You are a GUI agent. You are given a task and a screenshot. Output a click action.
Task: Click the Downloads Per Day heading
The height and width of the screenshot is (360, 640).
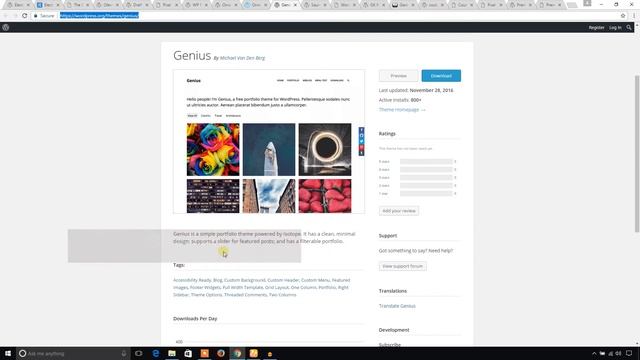click(195, 318)
